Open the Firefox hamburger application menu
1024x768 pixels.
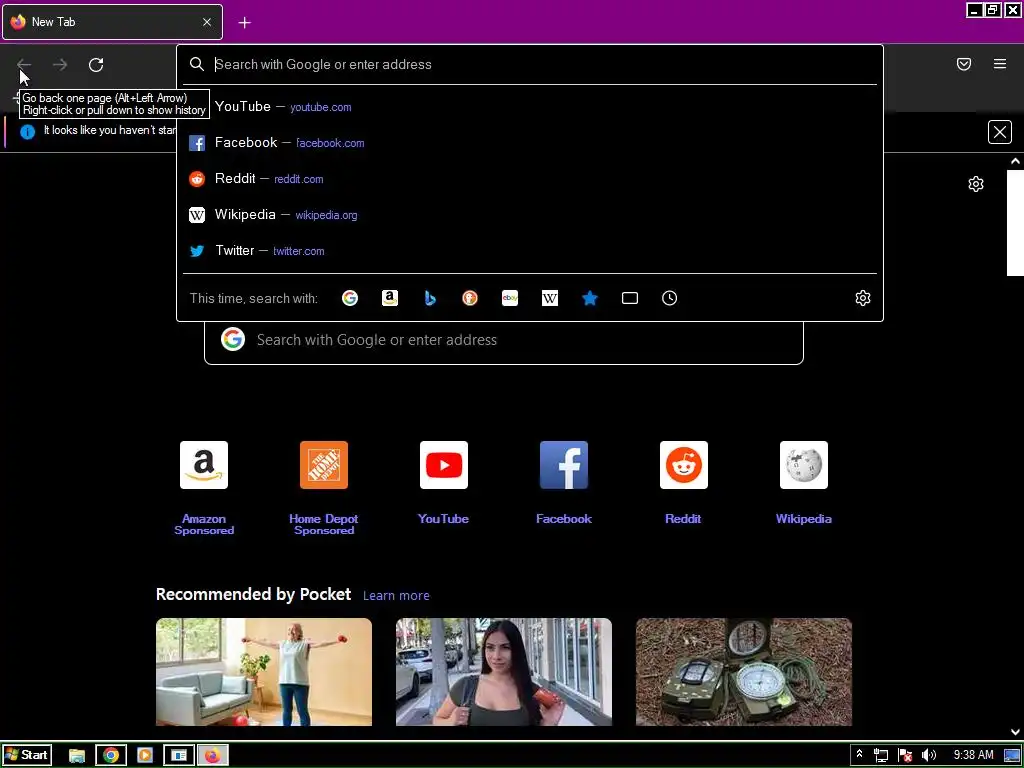pyautogui.click(x=1000, y=64)
